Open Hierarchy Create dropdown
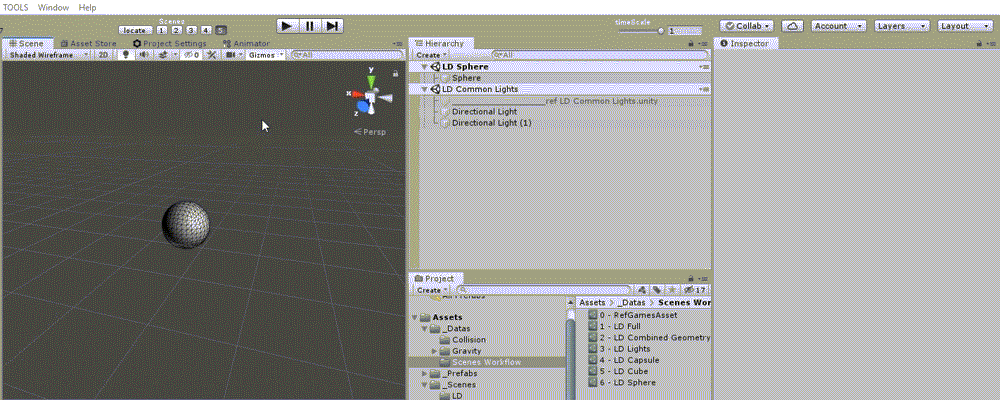 coord(431,55)
